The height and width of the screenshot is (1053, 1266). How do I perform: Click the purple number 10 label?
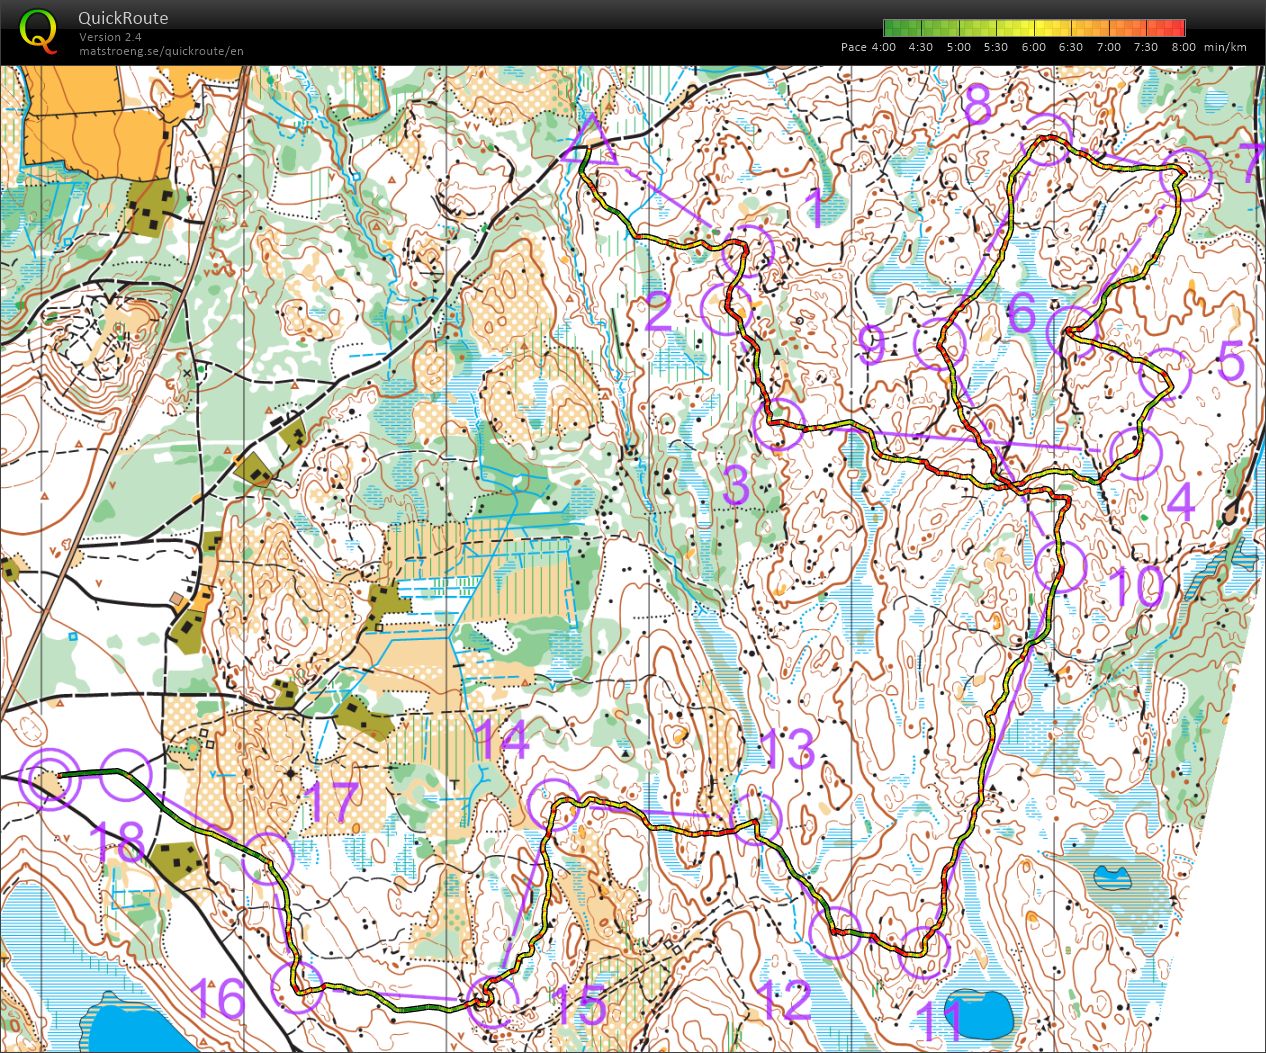tap(1138, 587)
